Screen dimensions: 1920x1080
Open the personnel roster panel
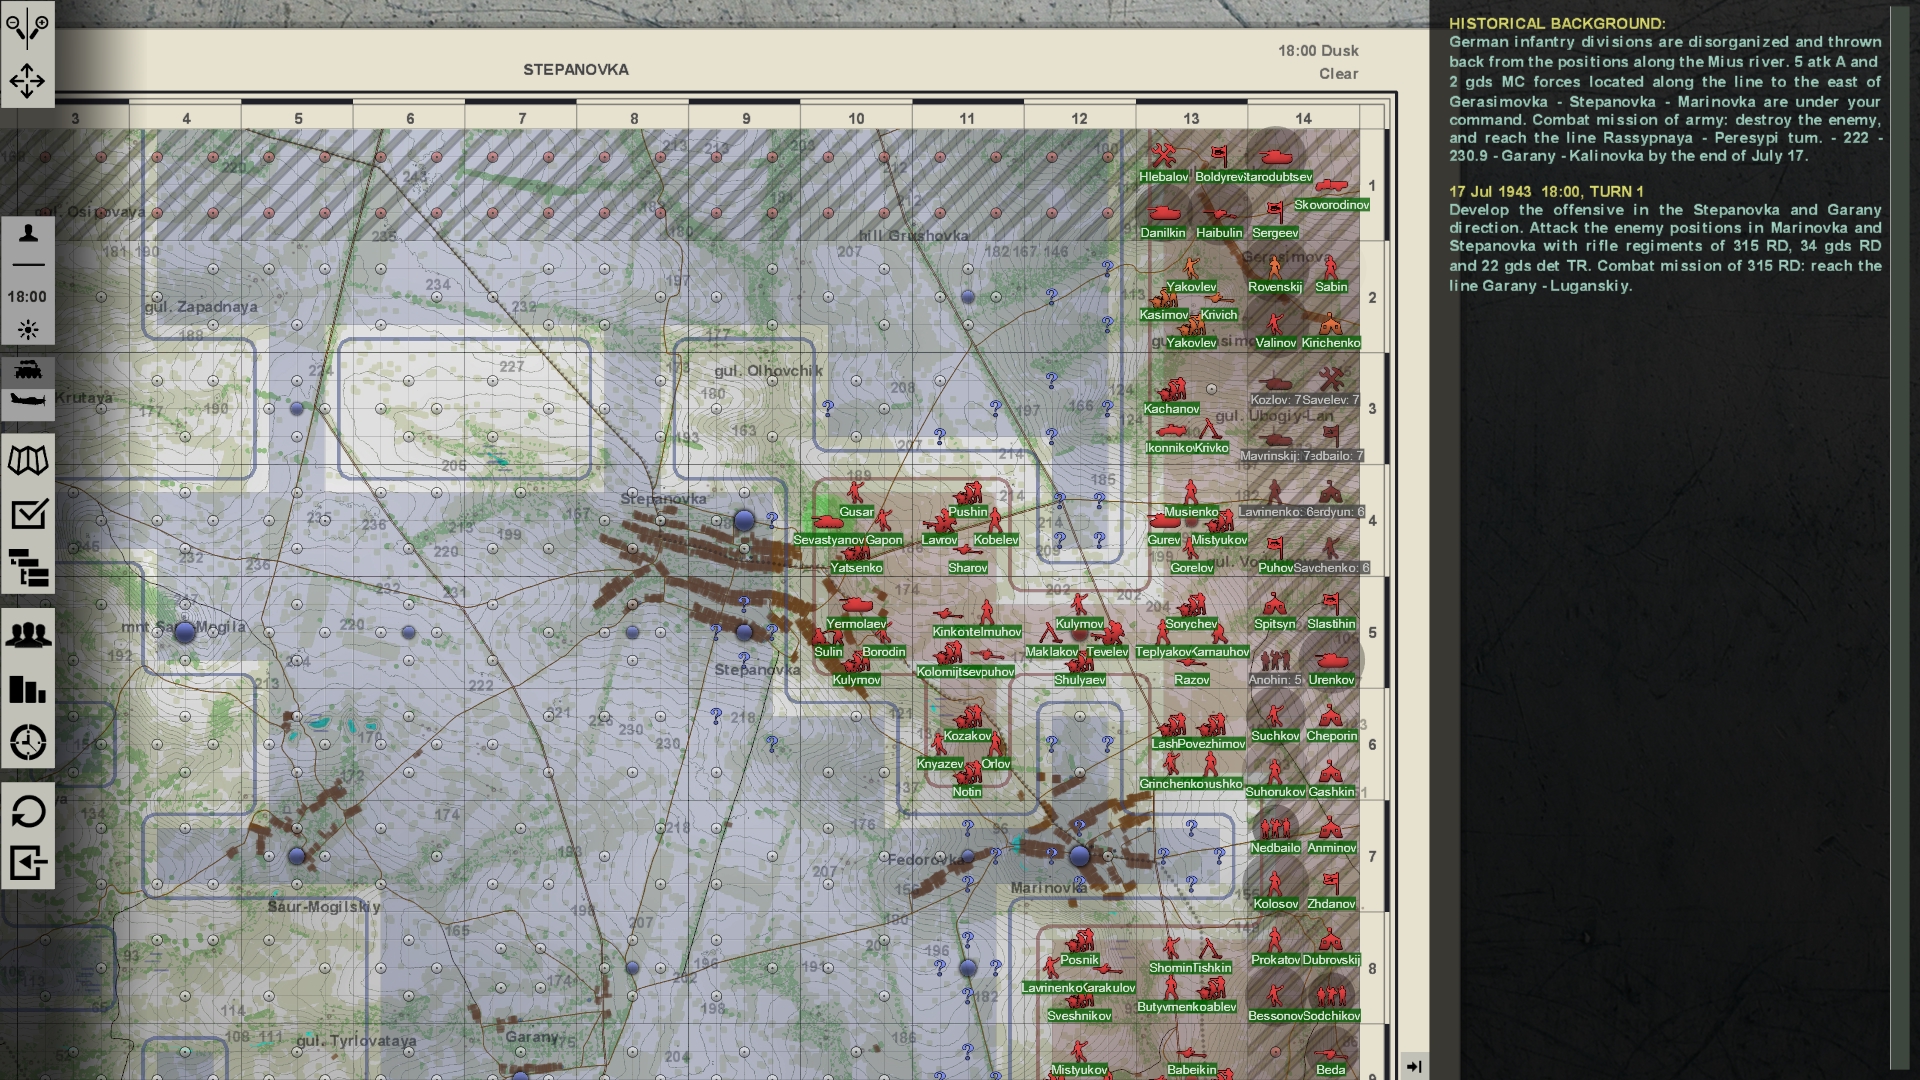[x=28, y=633]
